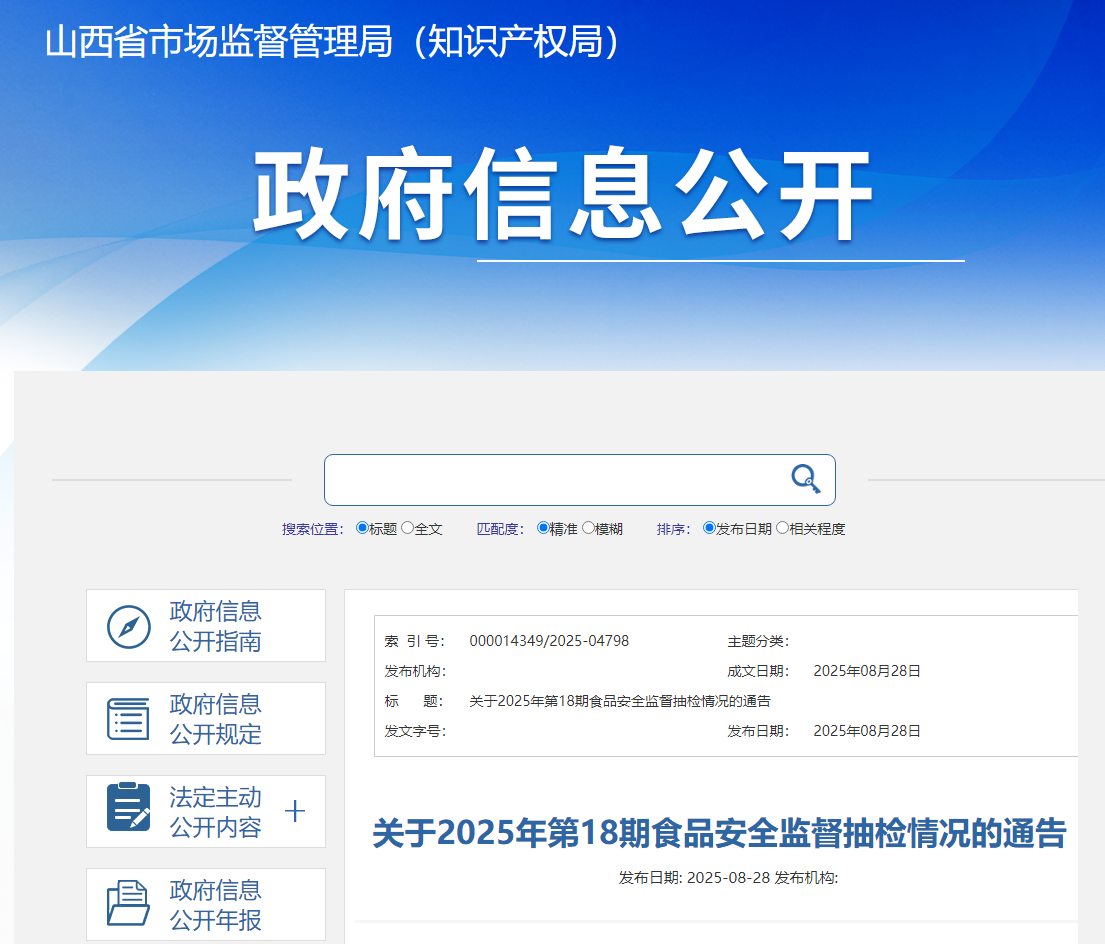
Task: Select the 全文 search position radio
Action: (407, 528)
